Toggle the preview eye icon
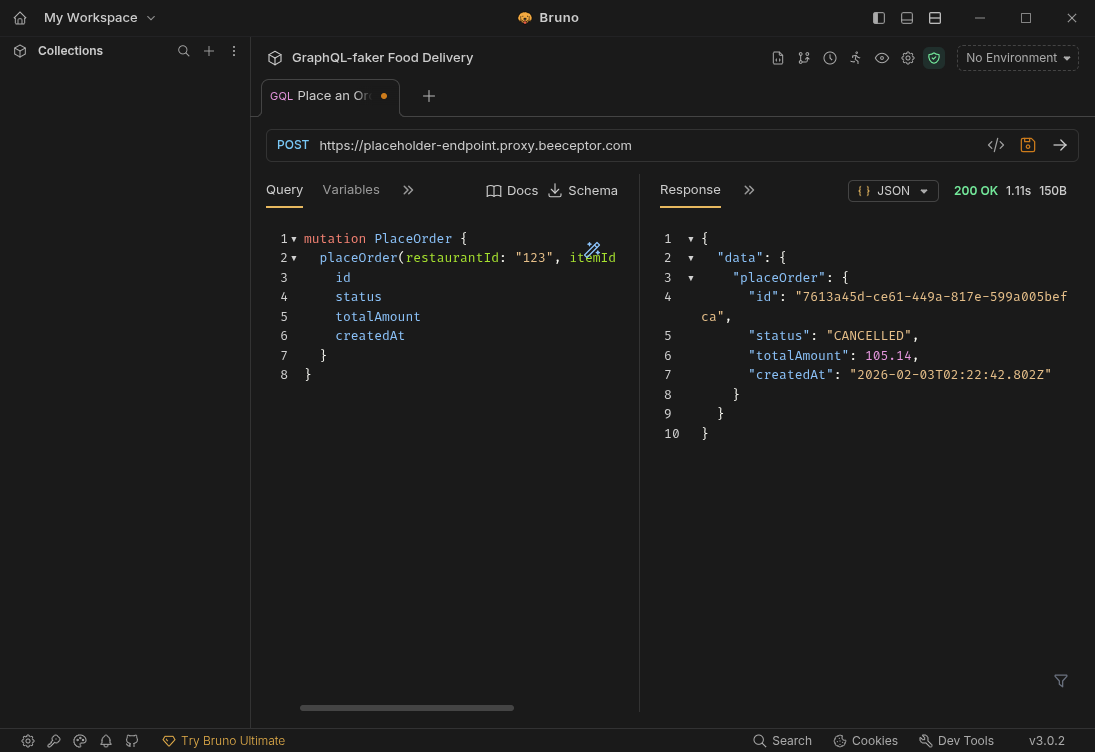This screenshot has width=1095, height=752. (x=882, y=58)
